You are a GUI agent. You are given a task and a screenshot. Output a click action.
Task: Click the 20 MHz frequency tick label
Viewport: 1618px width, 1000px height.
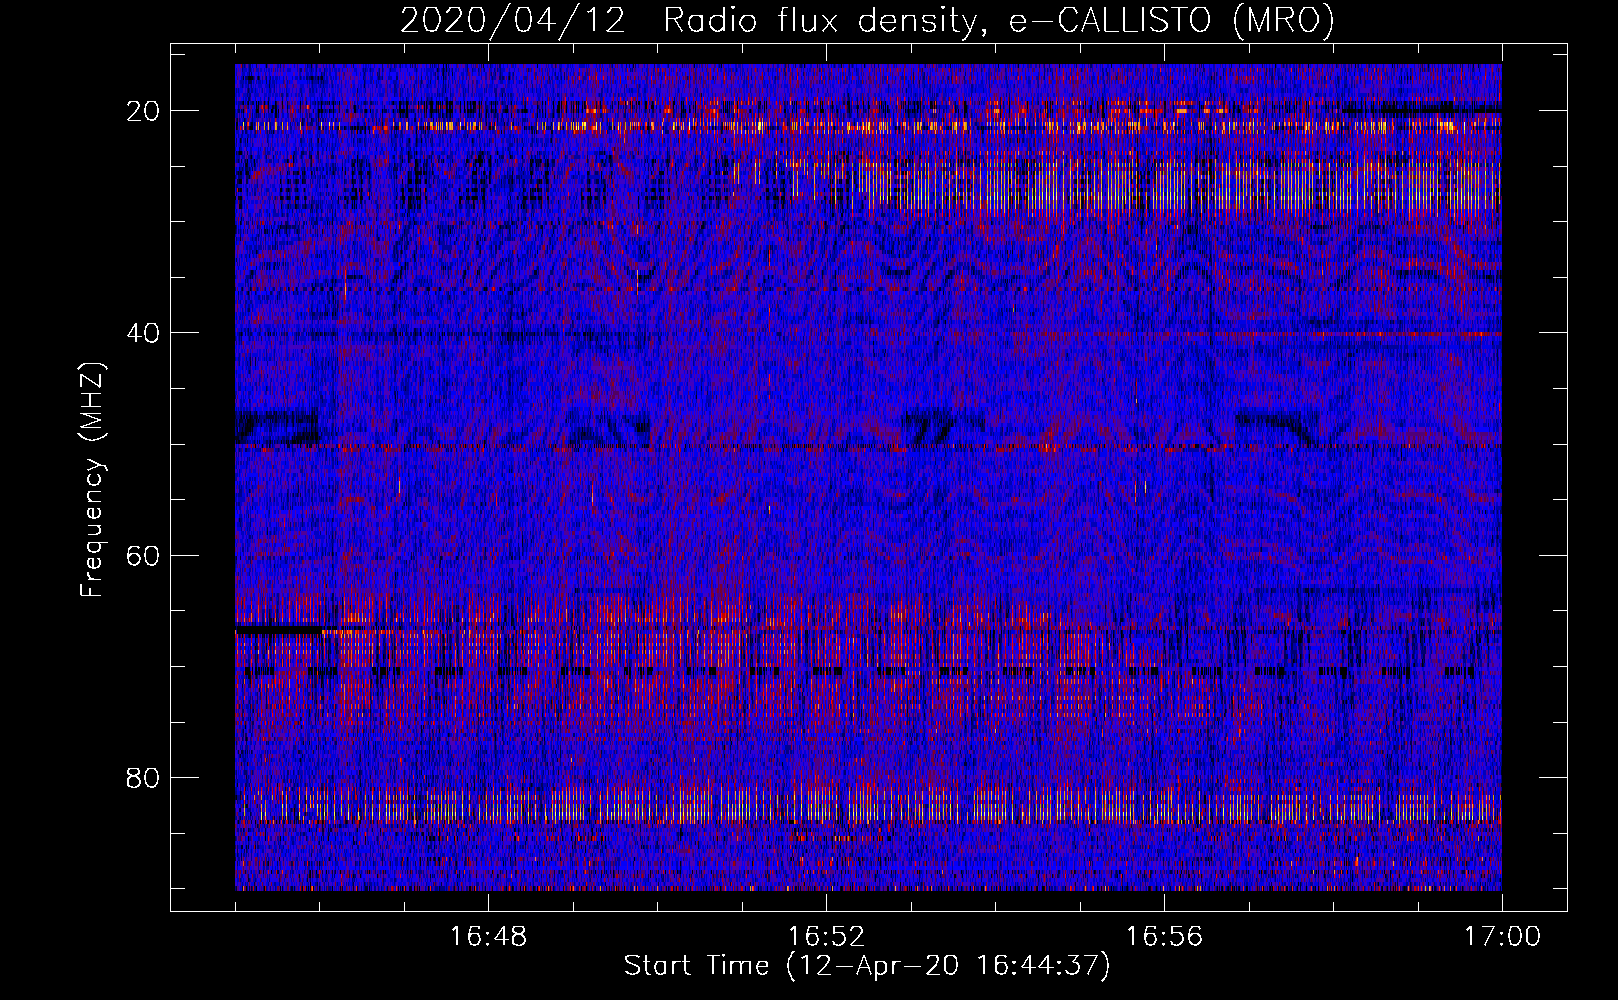(144, 111)
